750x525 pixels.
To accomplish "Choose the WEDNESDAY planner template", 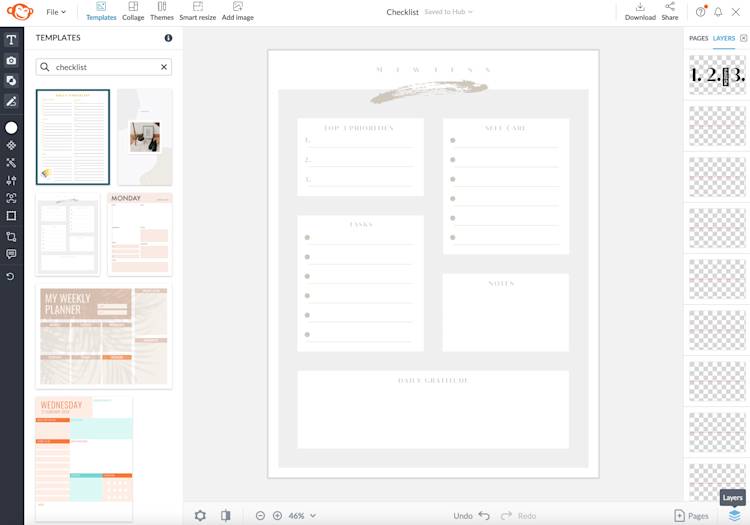I will (84, 458).
